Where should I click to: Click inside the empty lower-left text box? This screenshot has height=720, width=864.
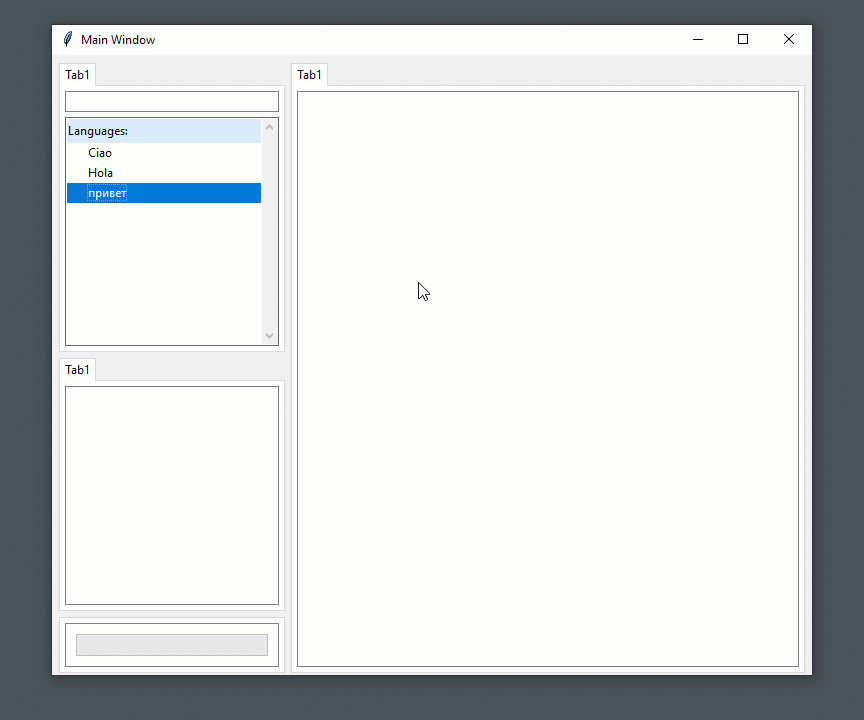click(172, 495)
